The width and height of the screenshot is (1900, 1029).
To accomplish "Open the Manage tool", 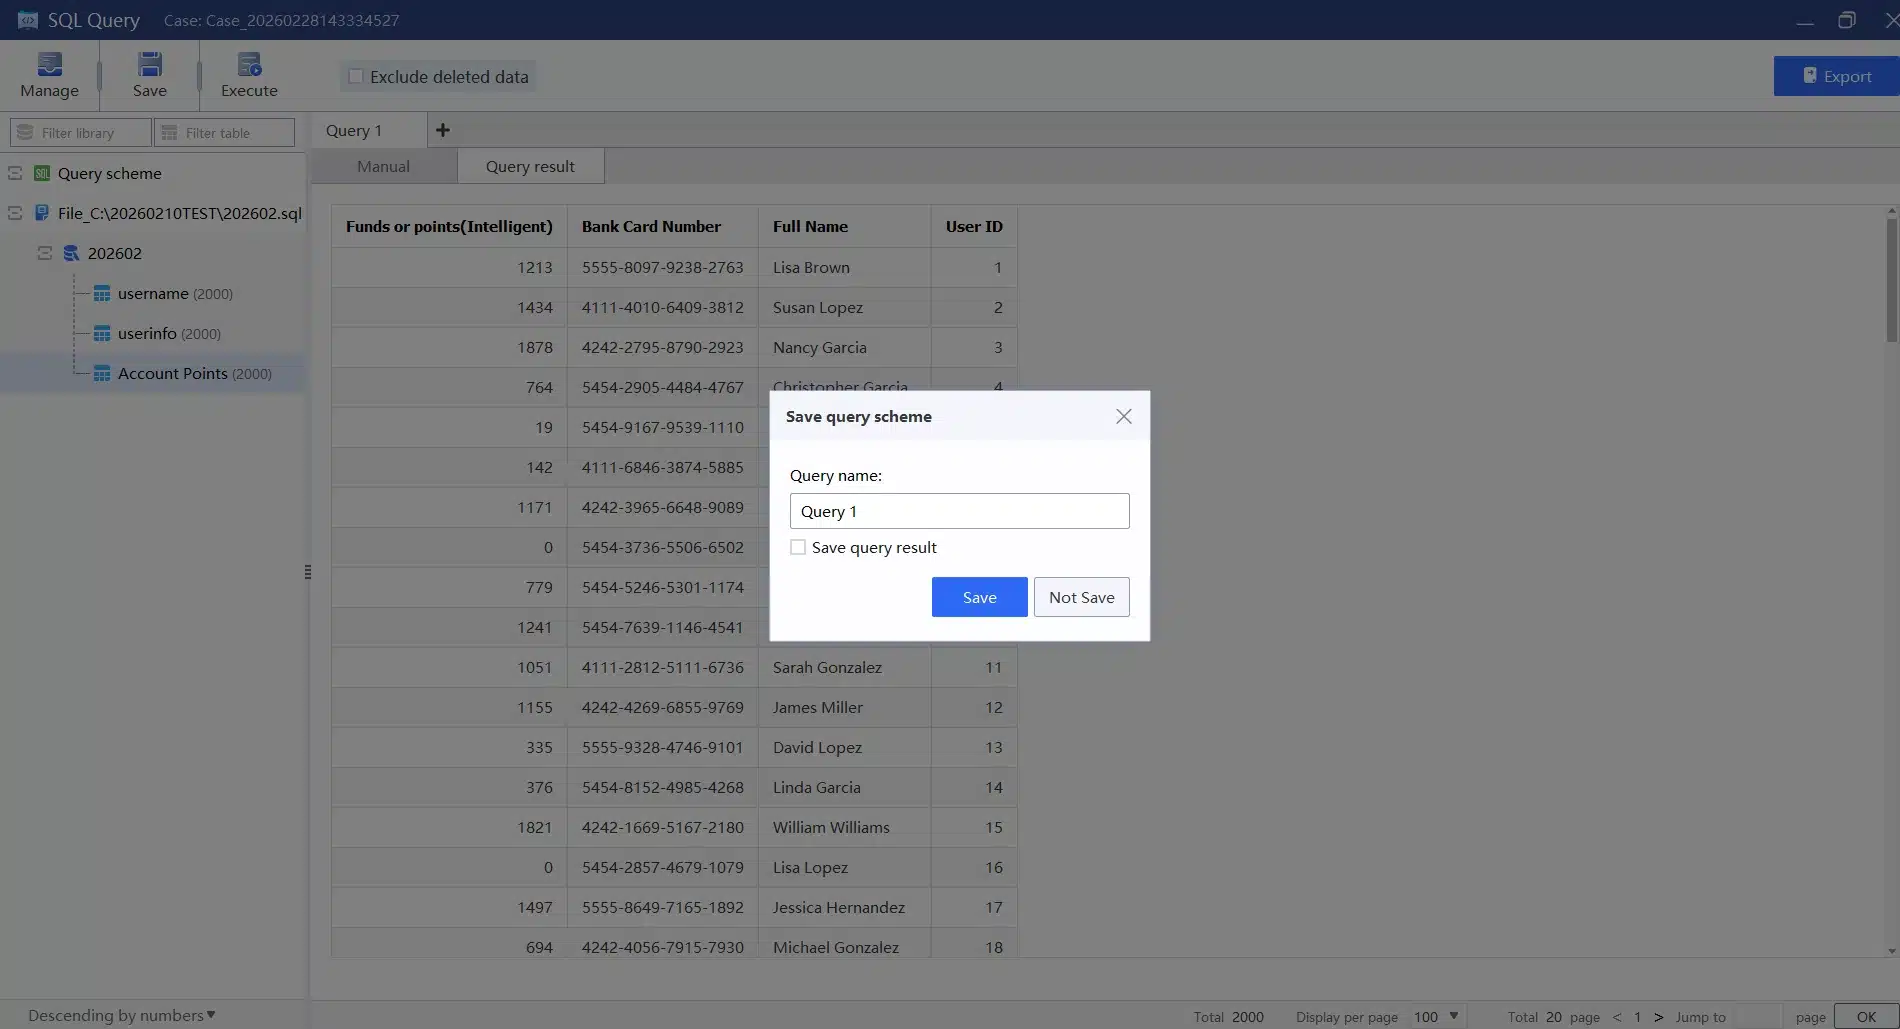I will pyautogui.click(x=49, y=66).
